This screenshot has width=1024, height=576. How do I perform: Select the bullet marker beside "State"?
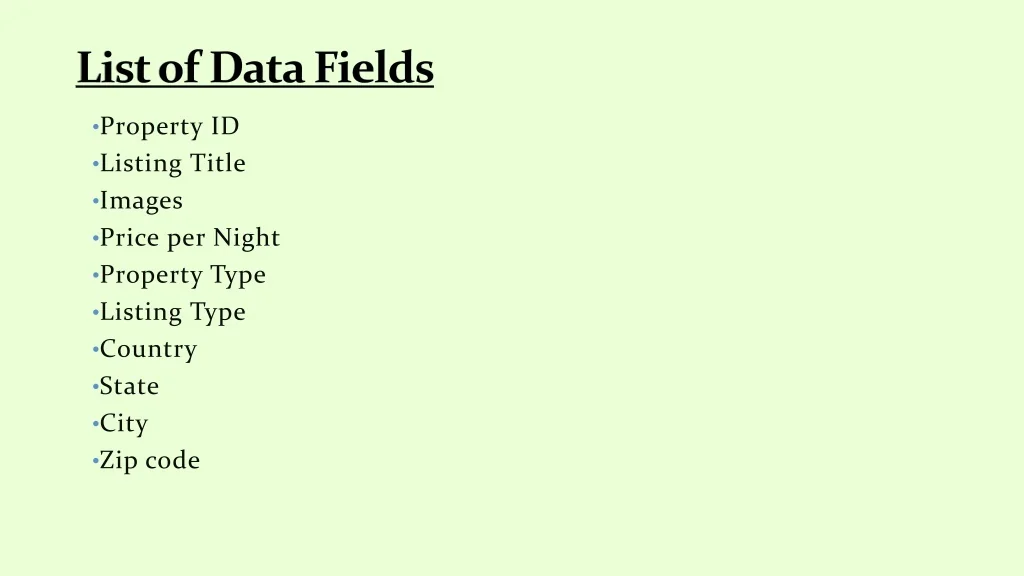95,387
